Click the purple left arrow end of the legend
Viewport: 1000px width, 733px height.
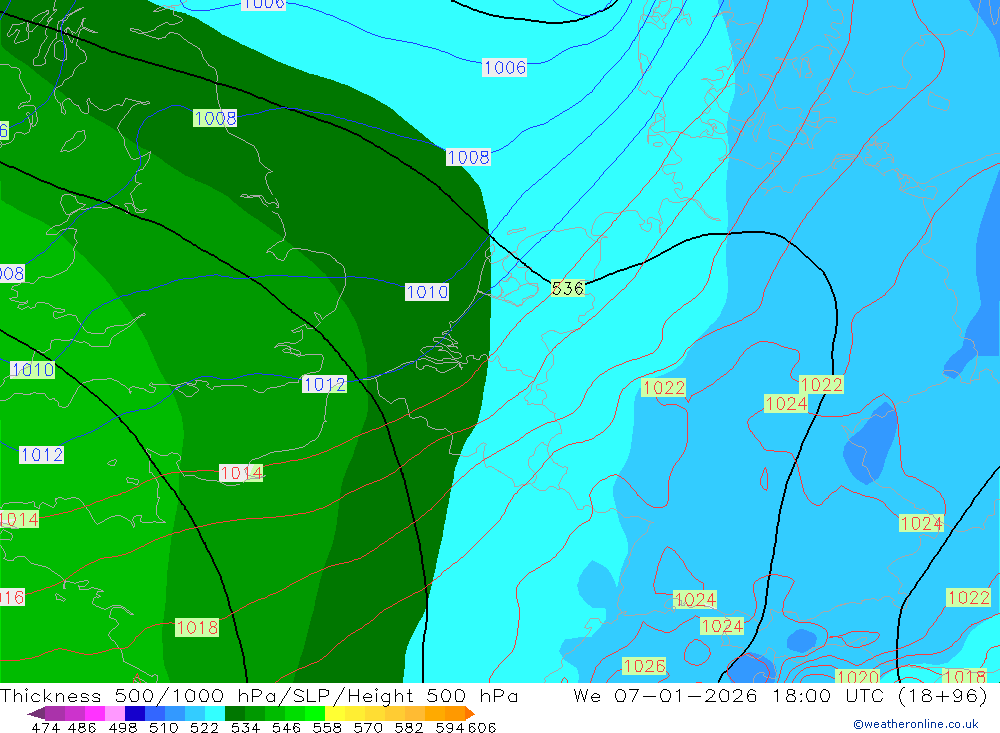pos(36,713)
